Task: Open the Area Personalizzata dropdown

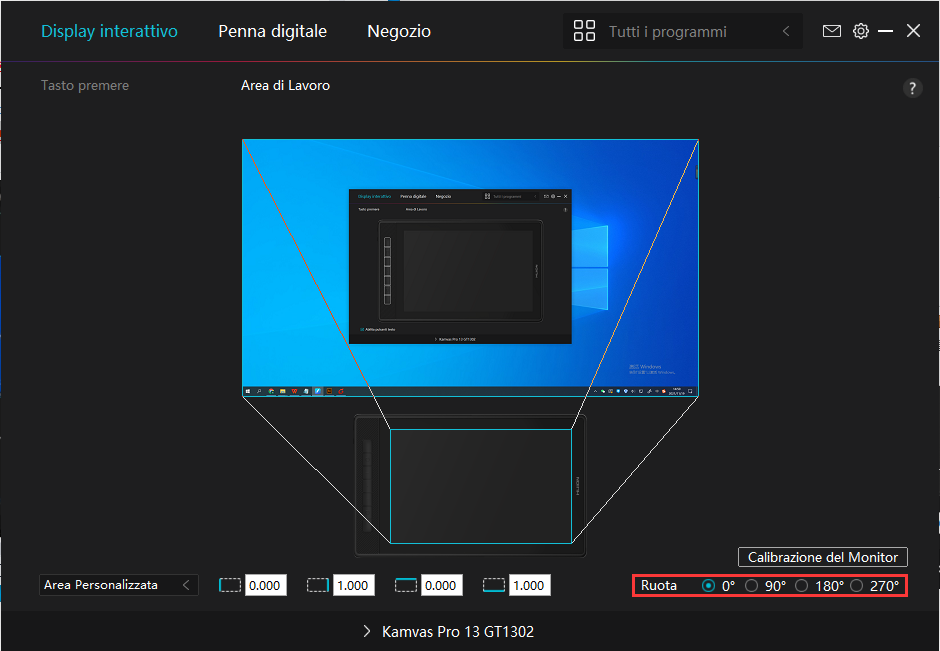Action: pyautogui.click(x=118, y=585)
